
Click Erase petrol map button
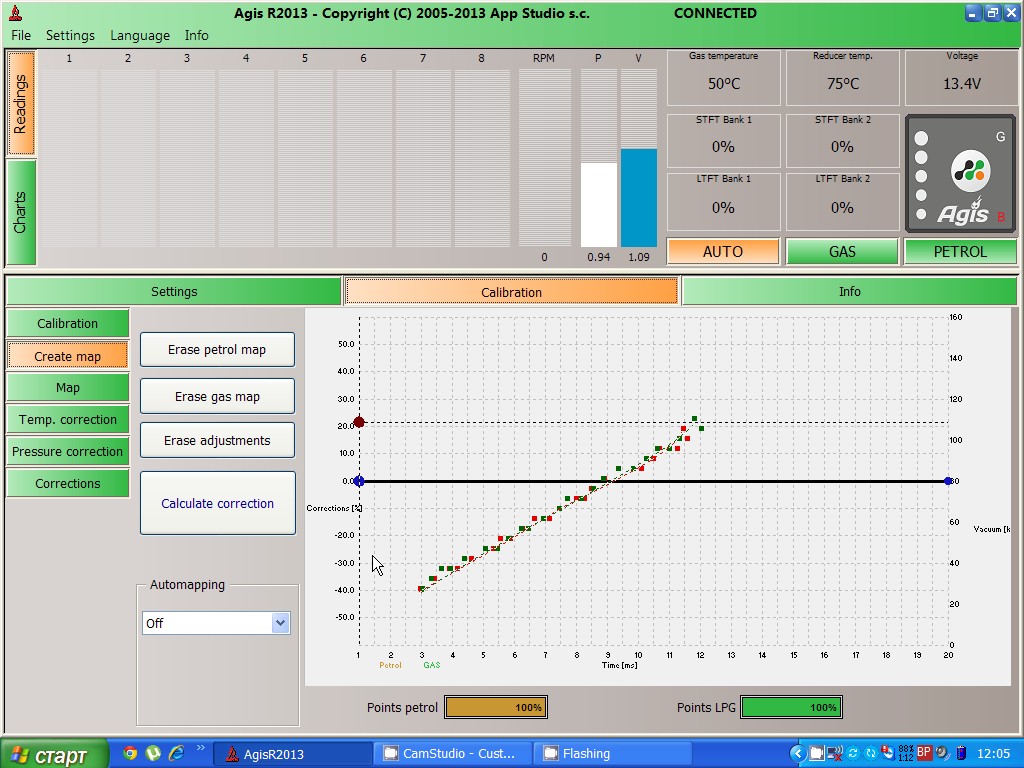tap(217, 350)
